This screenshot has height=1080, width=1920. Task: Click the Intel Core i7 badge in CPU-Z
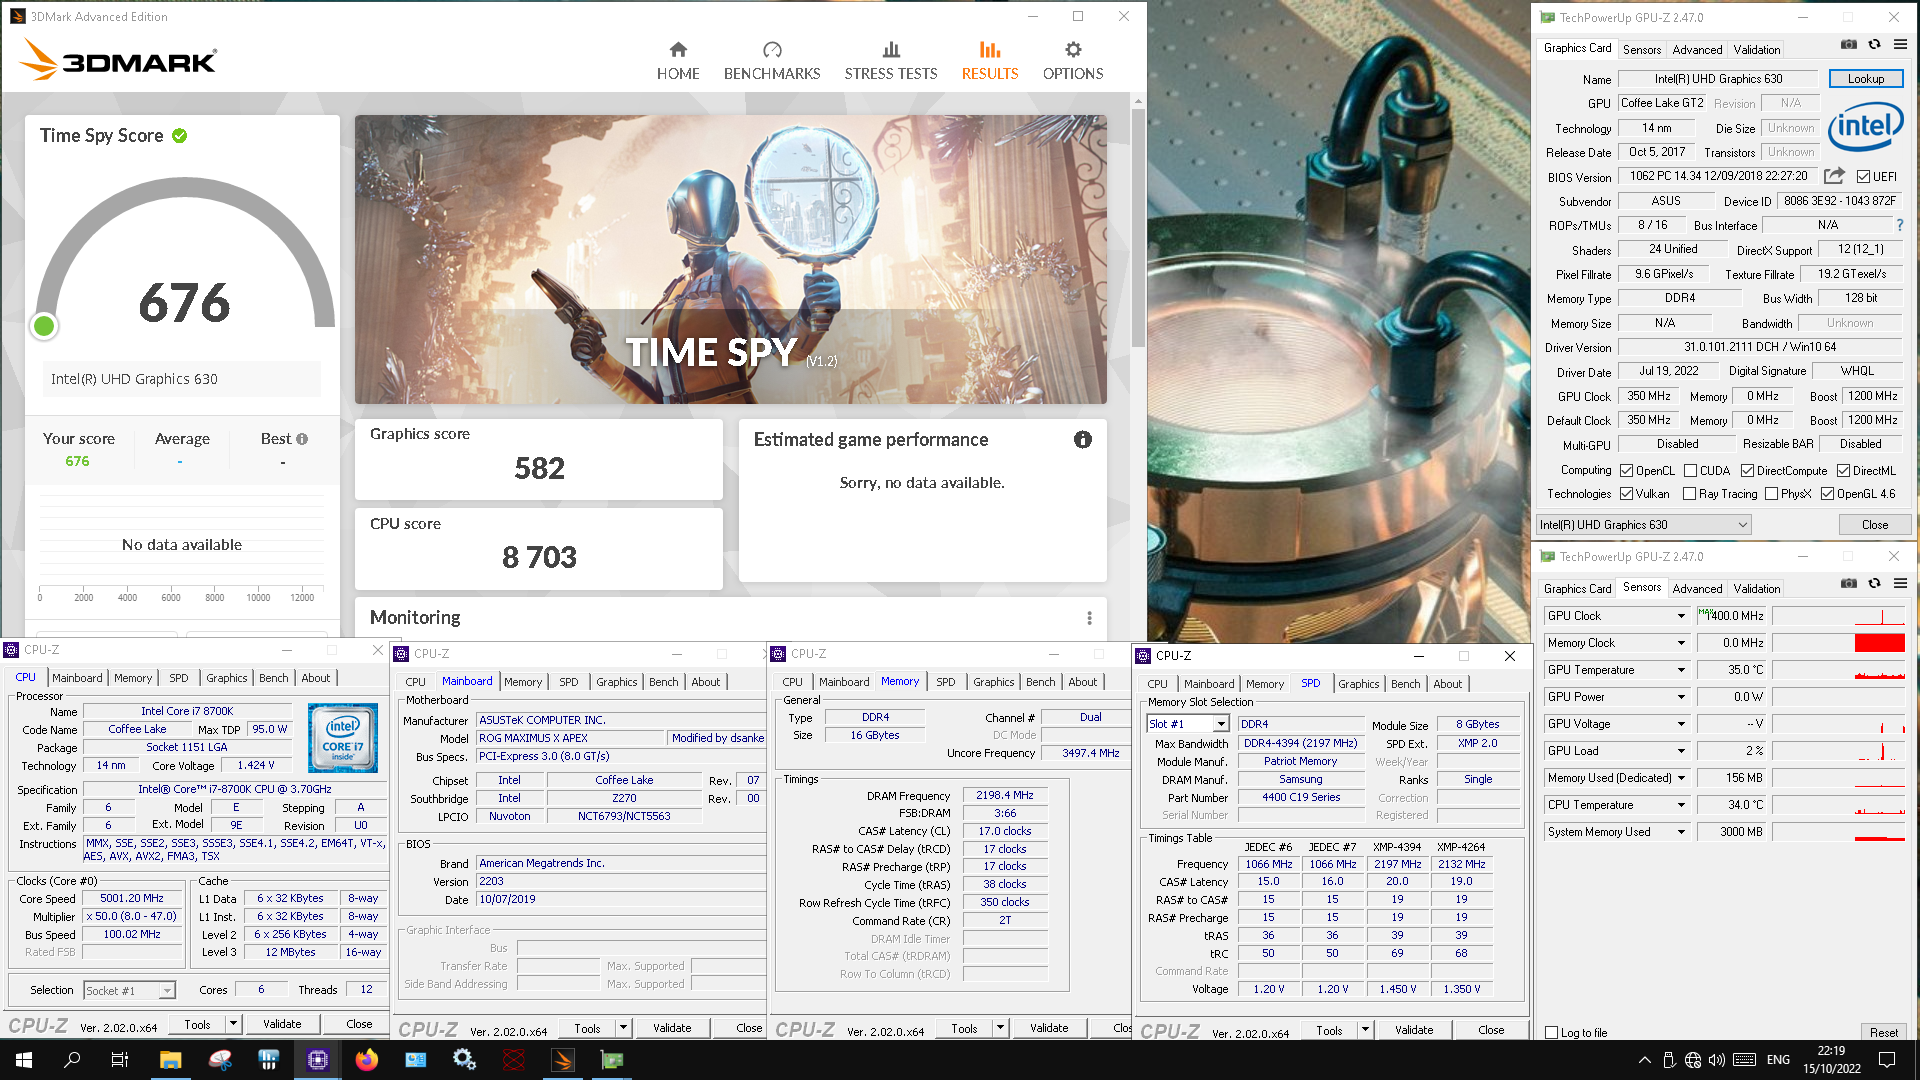(343, 738)
